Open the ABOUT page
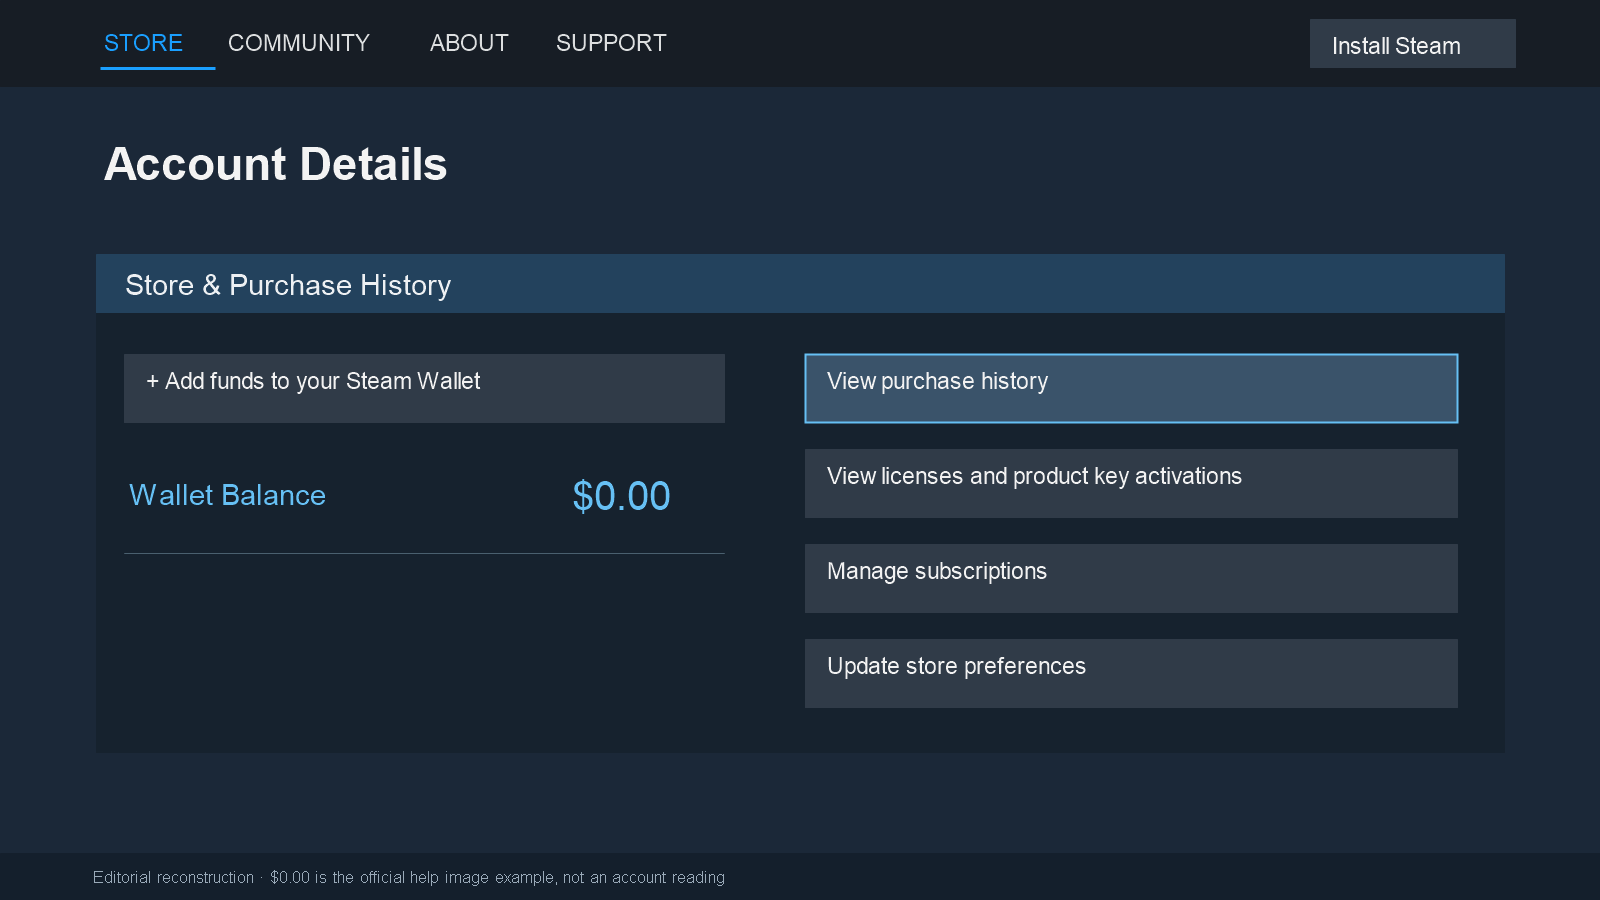The image size is (1600, 900). click(469, 43)
